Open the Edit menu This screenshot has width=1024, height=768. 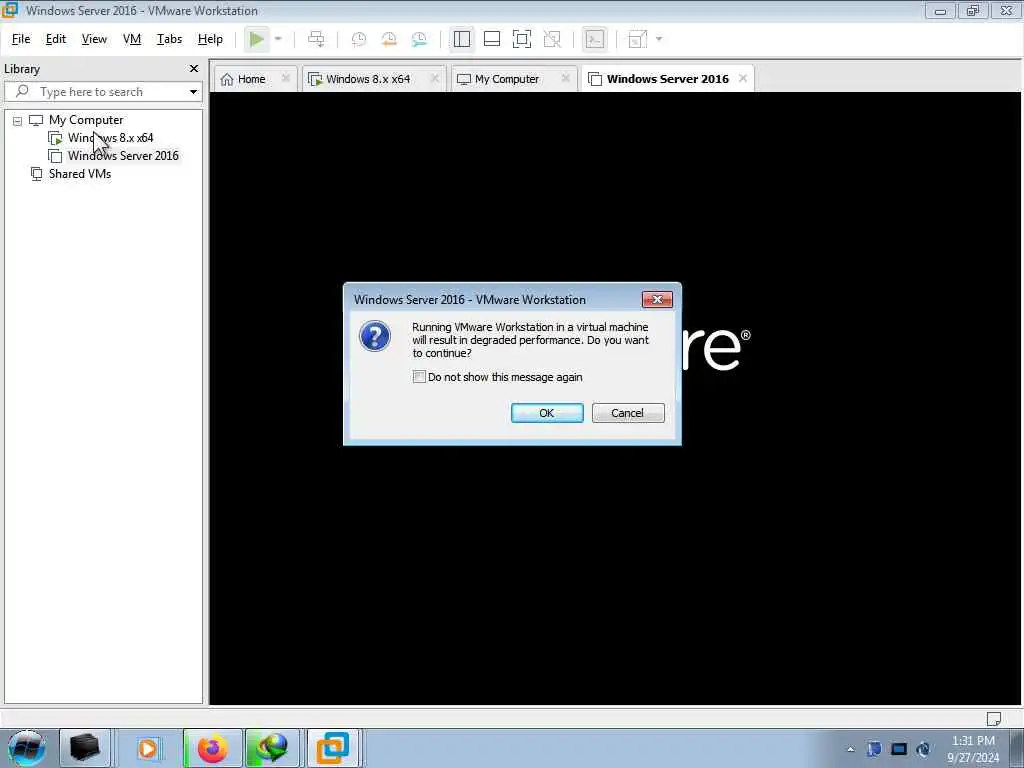tap(56, 39)
